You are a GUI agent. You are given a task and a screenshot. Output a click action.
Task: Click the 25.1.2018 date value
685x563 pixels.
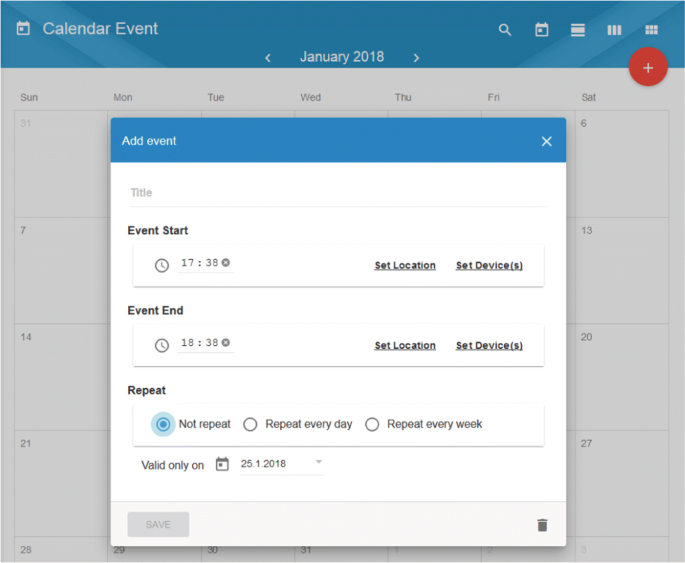click(263, 464)
